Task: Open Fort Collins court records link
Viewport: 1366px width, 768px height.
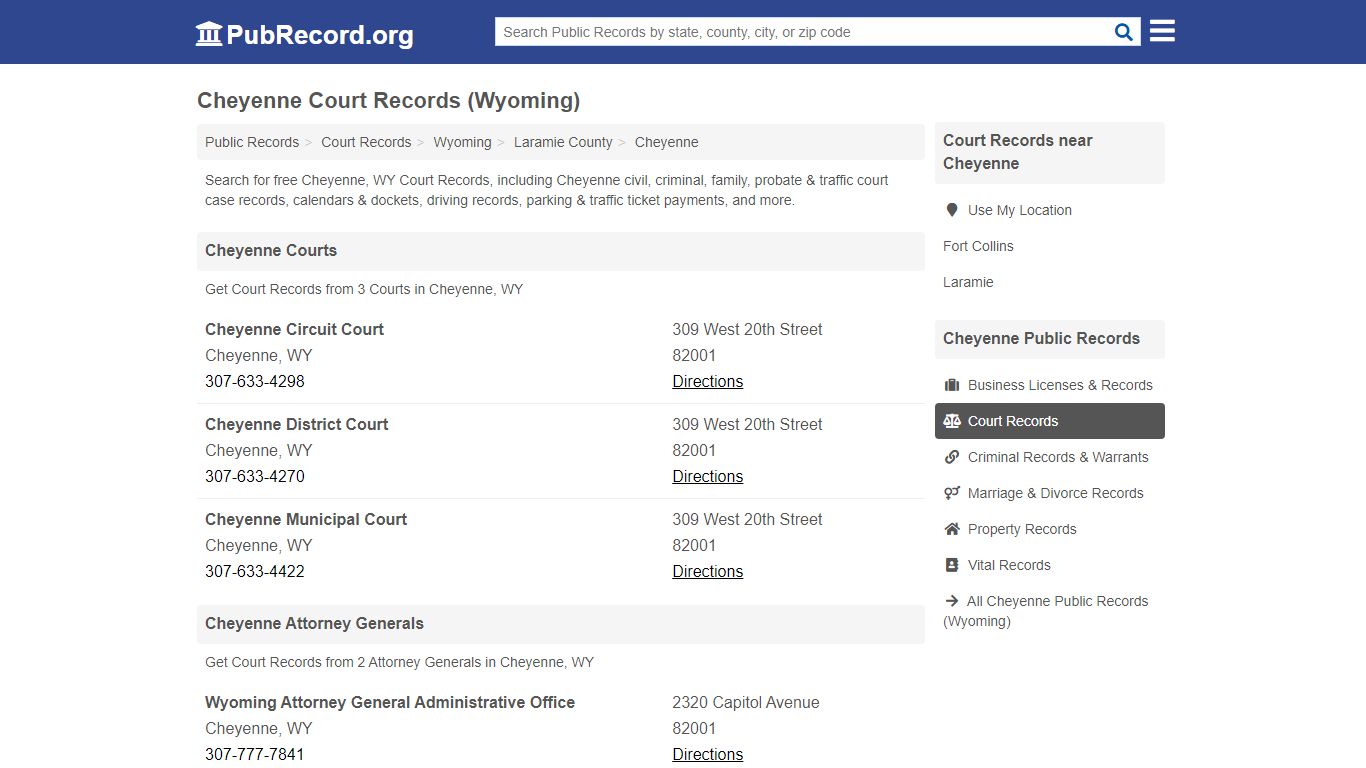Action: pyautogui.click(x=978, y=246)
